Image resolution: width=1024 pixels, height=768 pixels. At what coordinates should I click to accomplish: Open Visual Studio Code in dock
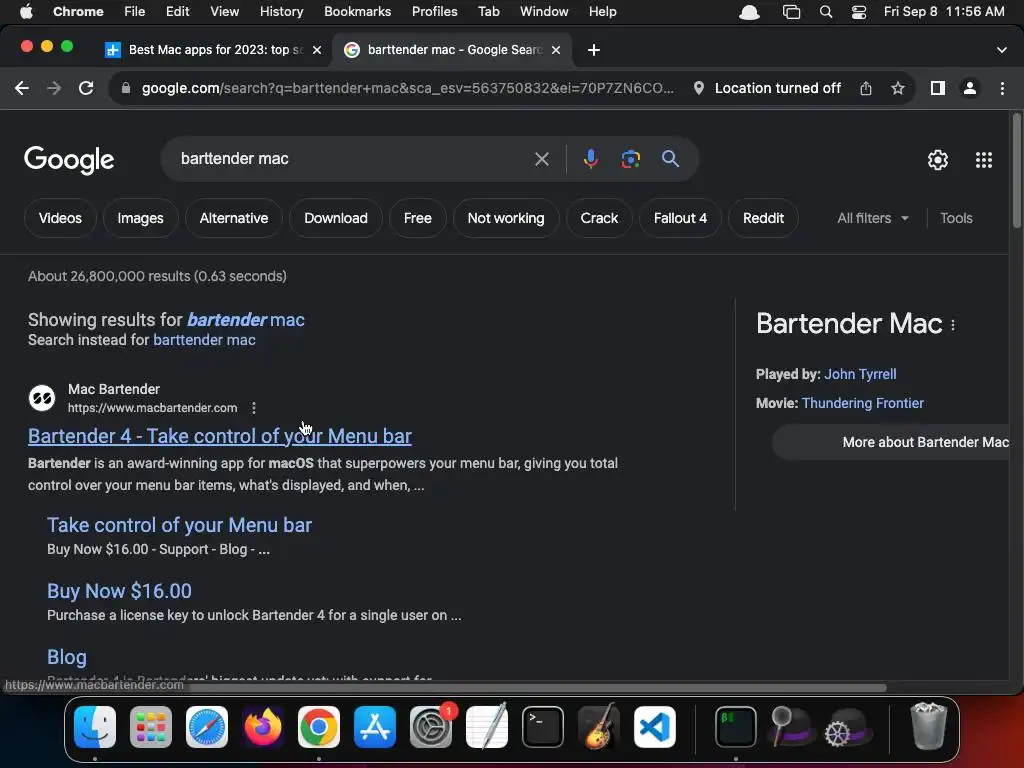(x=654, y=728)
